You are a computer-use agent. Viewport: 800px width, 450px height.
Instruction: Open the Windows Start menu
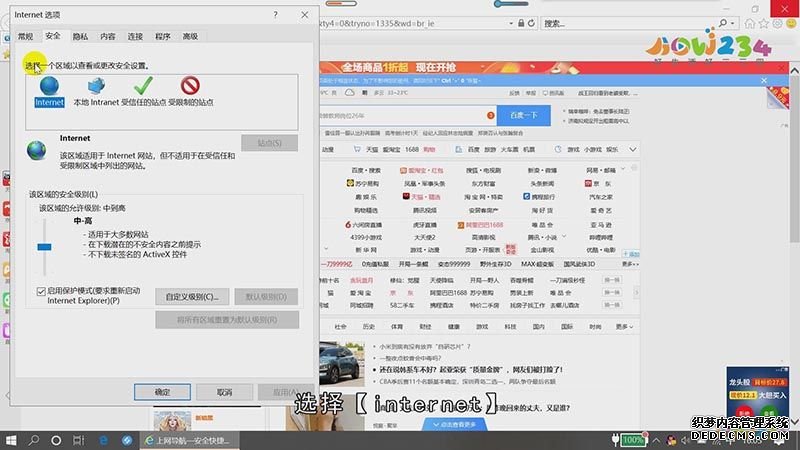11,440
